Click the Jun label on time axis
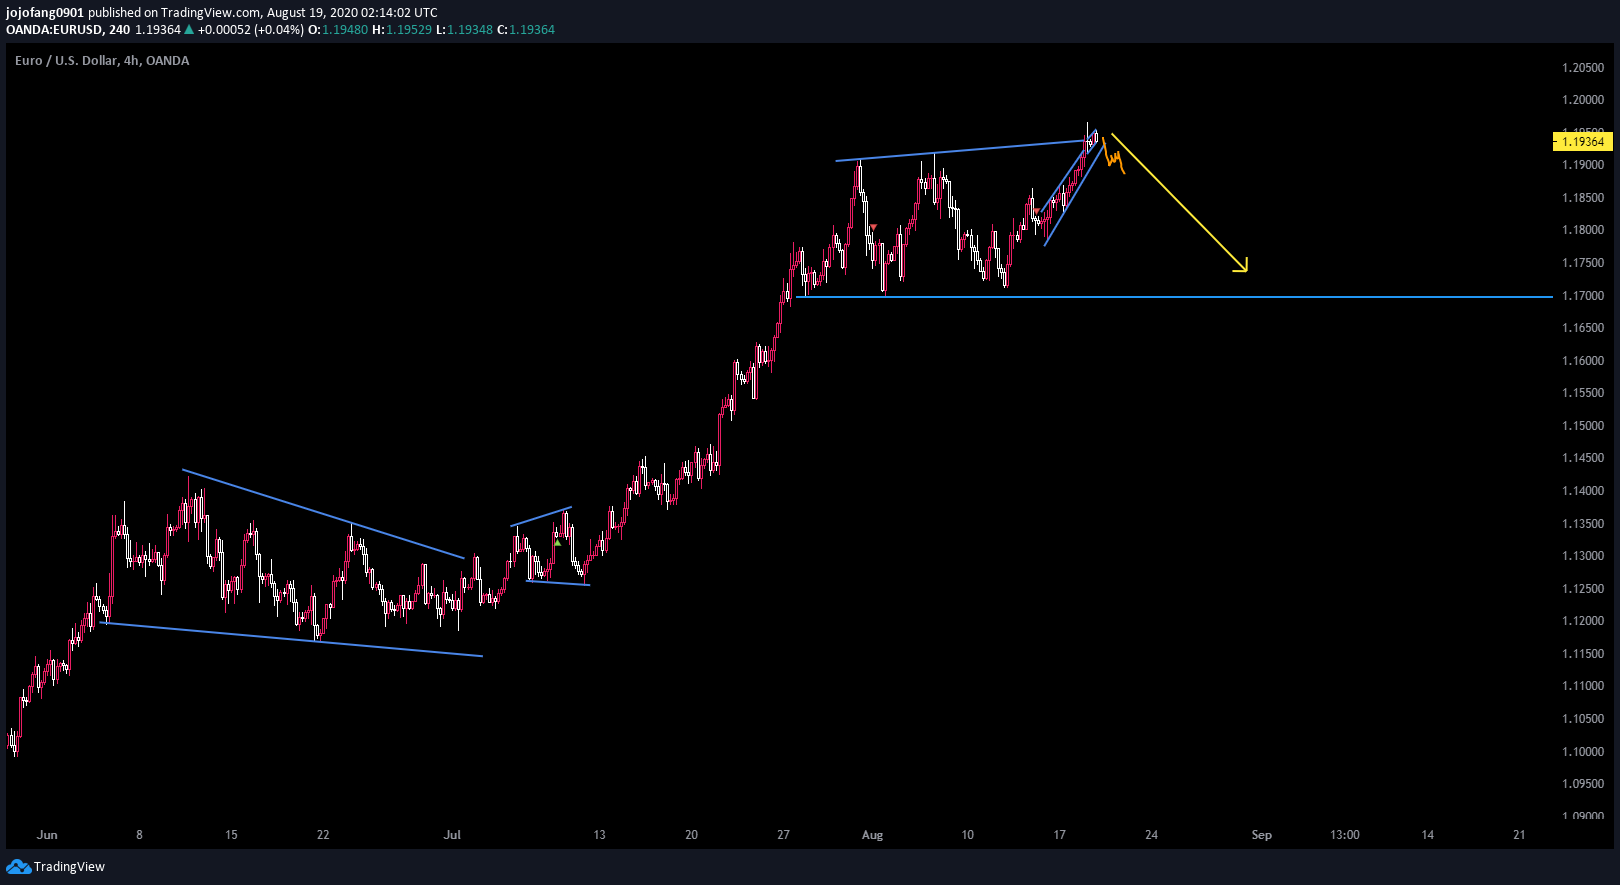The height and width of the screenshot is (885, 1620). pos(47,835)
